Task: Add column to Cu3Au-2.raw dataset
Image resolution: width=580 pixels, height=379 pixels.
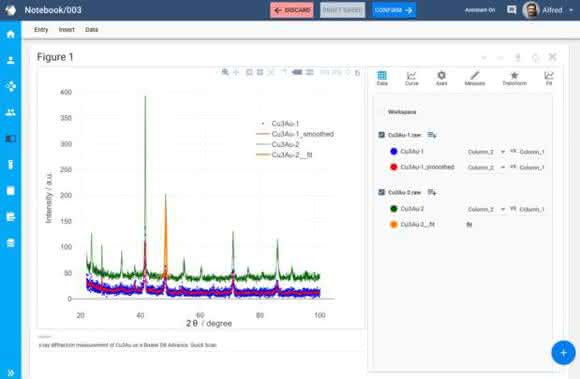Action: [432, 192]
